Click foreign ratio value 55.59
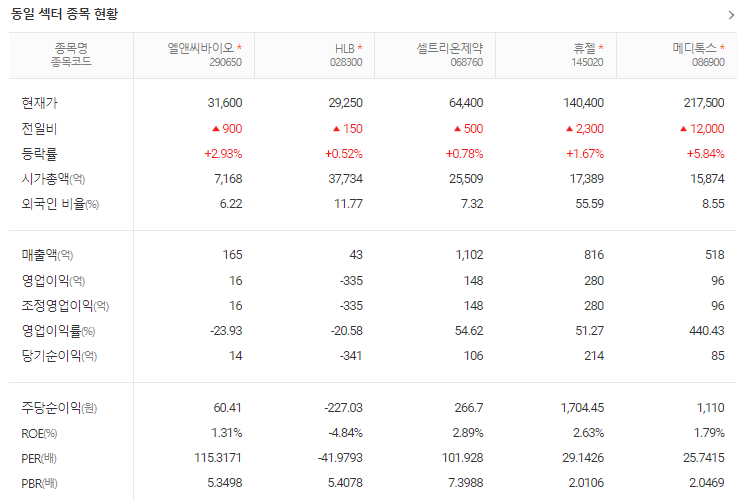The image size is (740, 500). point(589,204)
